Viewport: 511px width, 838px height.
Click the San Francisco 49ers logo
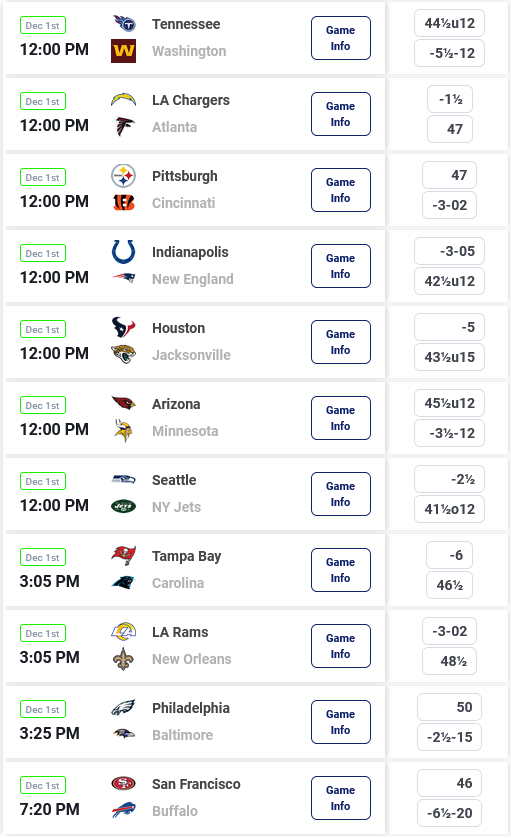(x=123, y=783)
